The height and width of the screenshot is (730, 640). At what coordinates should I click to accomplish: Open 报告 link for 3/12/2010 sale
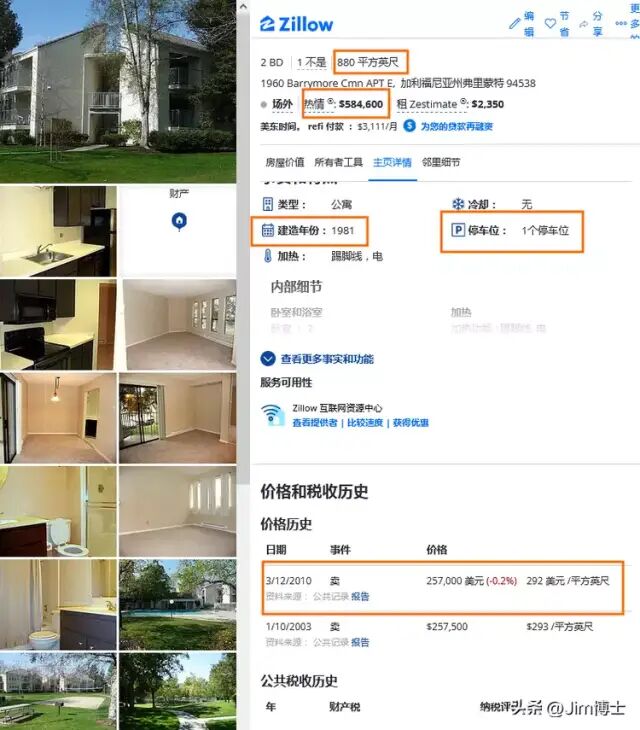pyautogui.click(x=360, y=596)
